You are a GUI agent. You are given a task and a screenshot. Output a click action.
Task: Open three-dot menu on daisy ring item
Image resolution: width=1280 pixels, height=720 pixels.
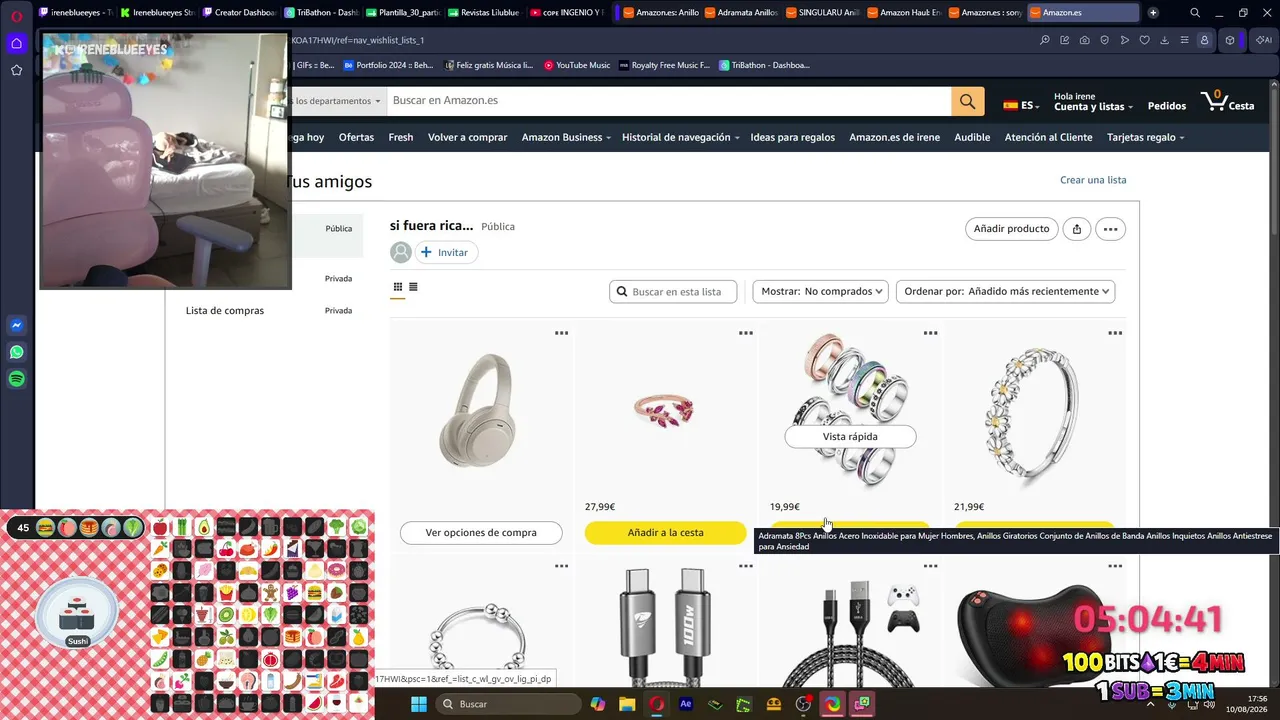pos(1115,333)
